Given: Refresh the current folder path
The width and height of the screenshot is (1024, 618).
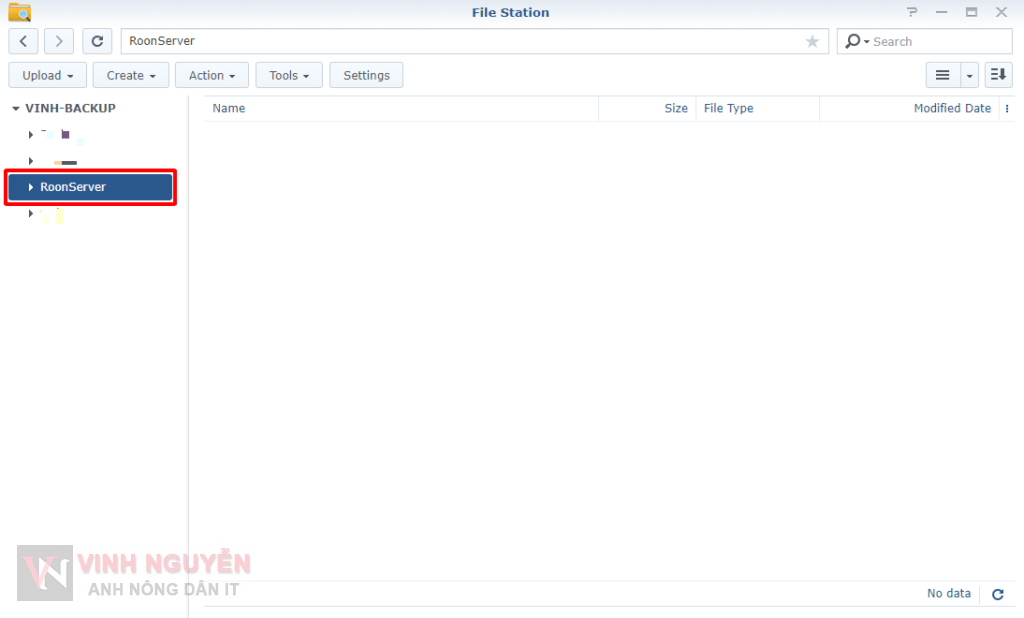Looking at the screenshot, I should coord(97,41).
